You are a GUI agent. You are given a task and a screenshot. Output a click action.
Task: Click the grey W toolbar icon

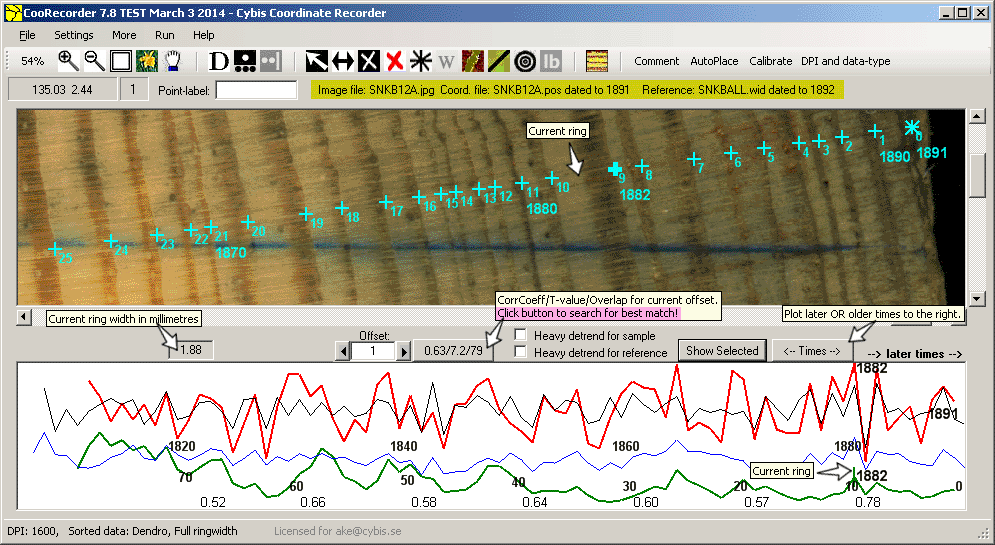tap(447, 61)
